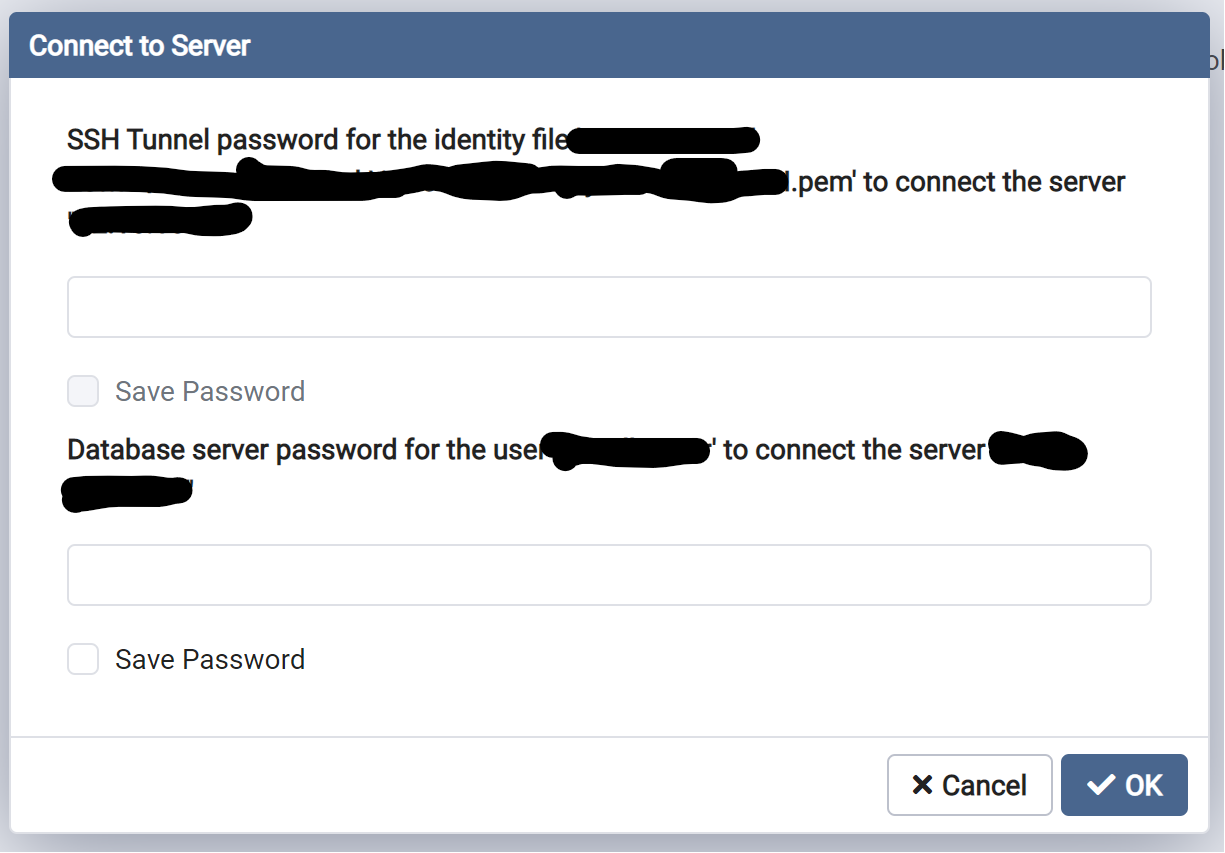Click the X icon on Cancel button

tap(922, 786)
